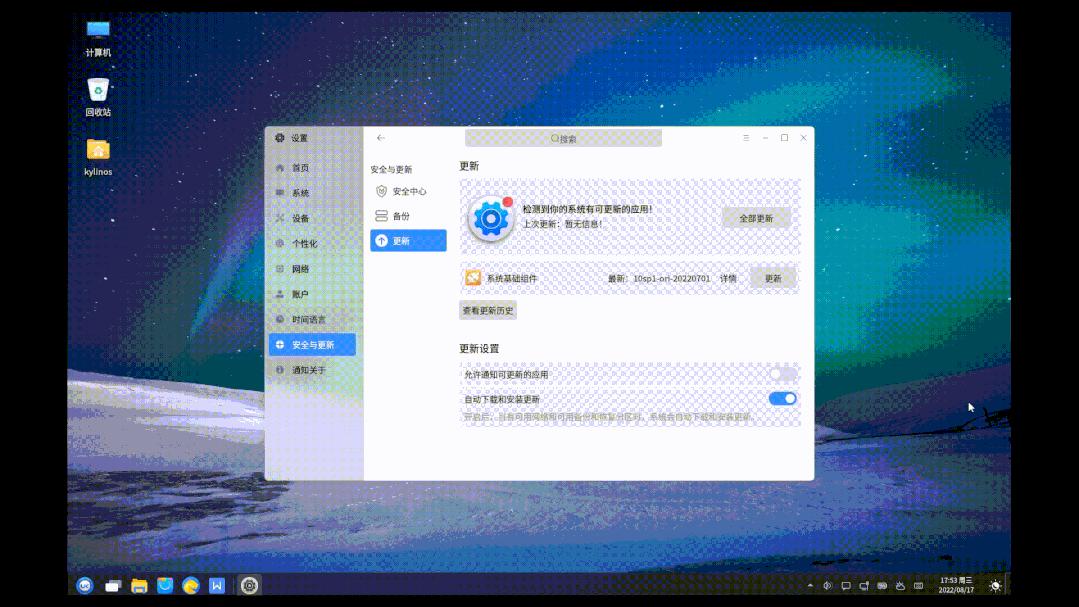Toggle night mode from the system tray
This screenshot has height=607, width=1079.
[994, 587]
